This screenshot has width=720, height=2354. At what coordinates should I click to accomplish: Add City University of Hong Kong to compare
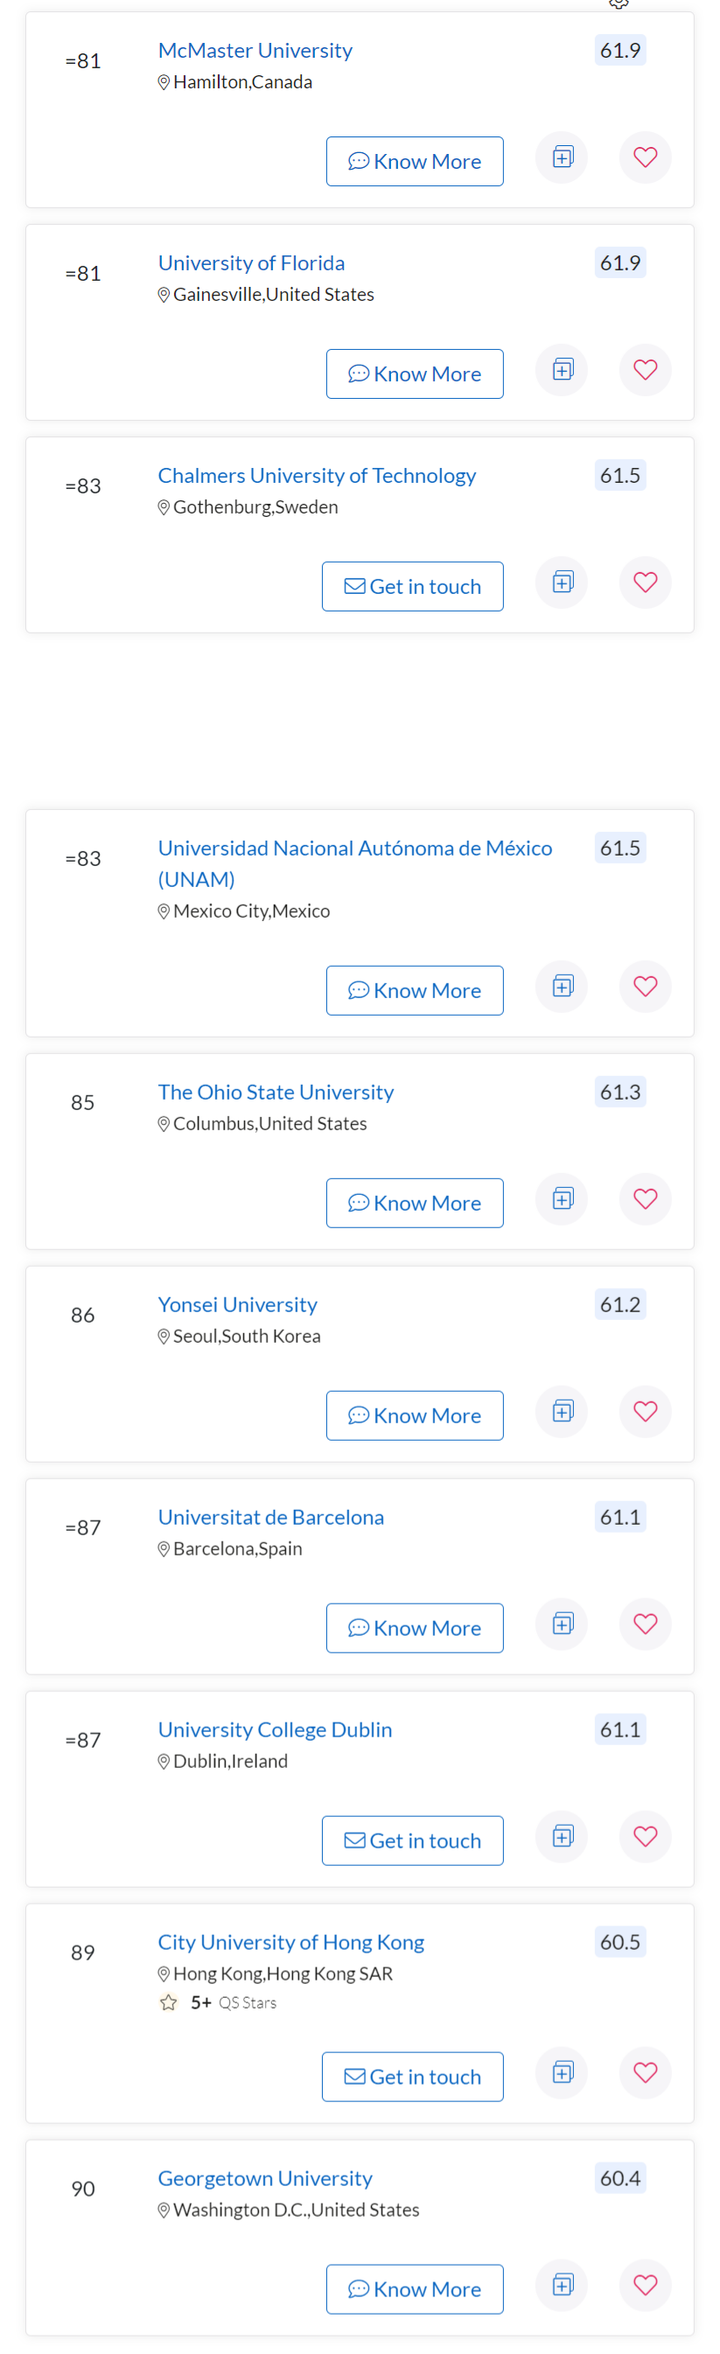click(563, 2072)
